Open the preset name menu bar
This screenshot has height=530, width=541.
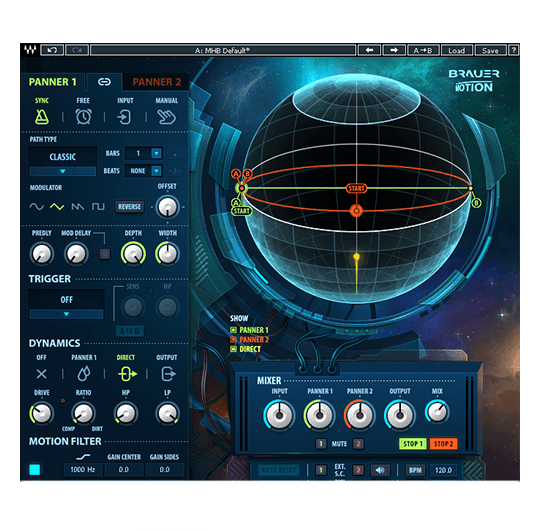(x=223, y=50)
